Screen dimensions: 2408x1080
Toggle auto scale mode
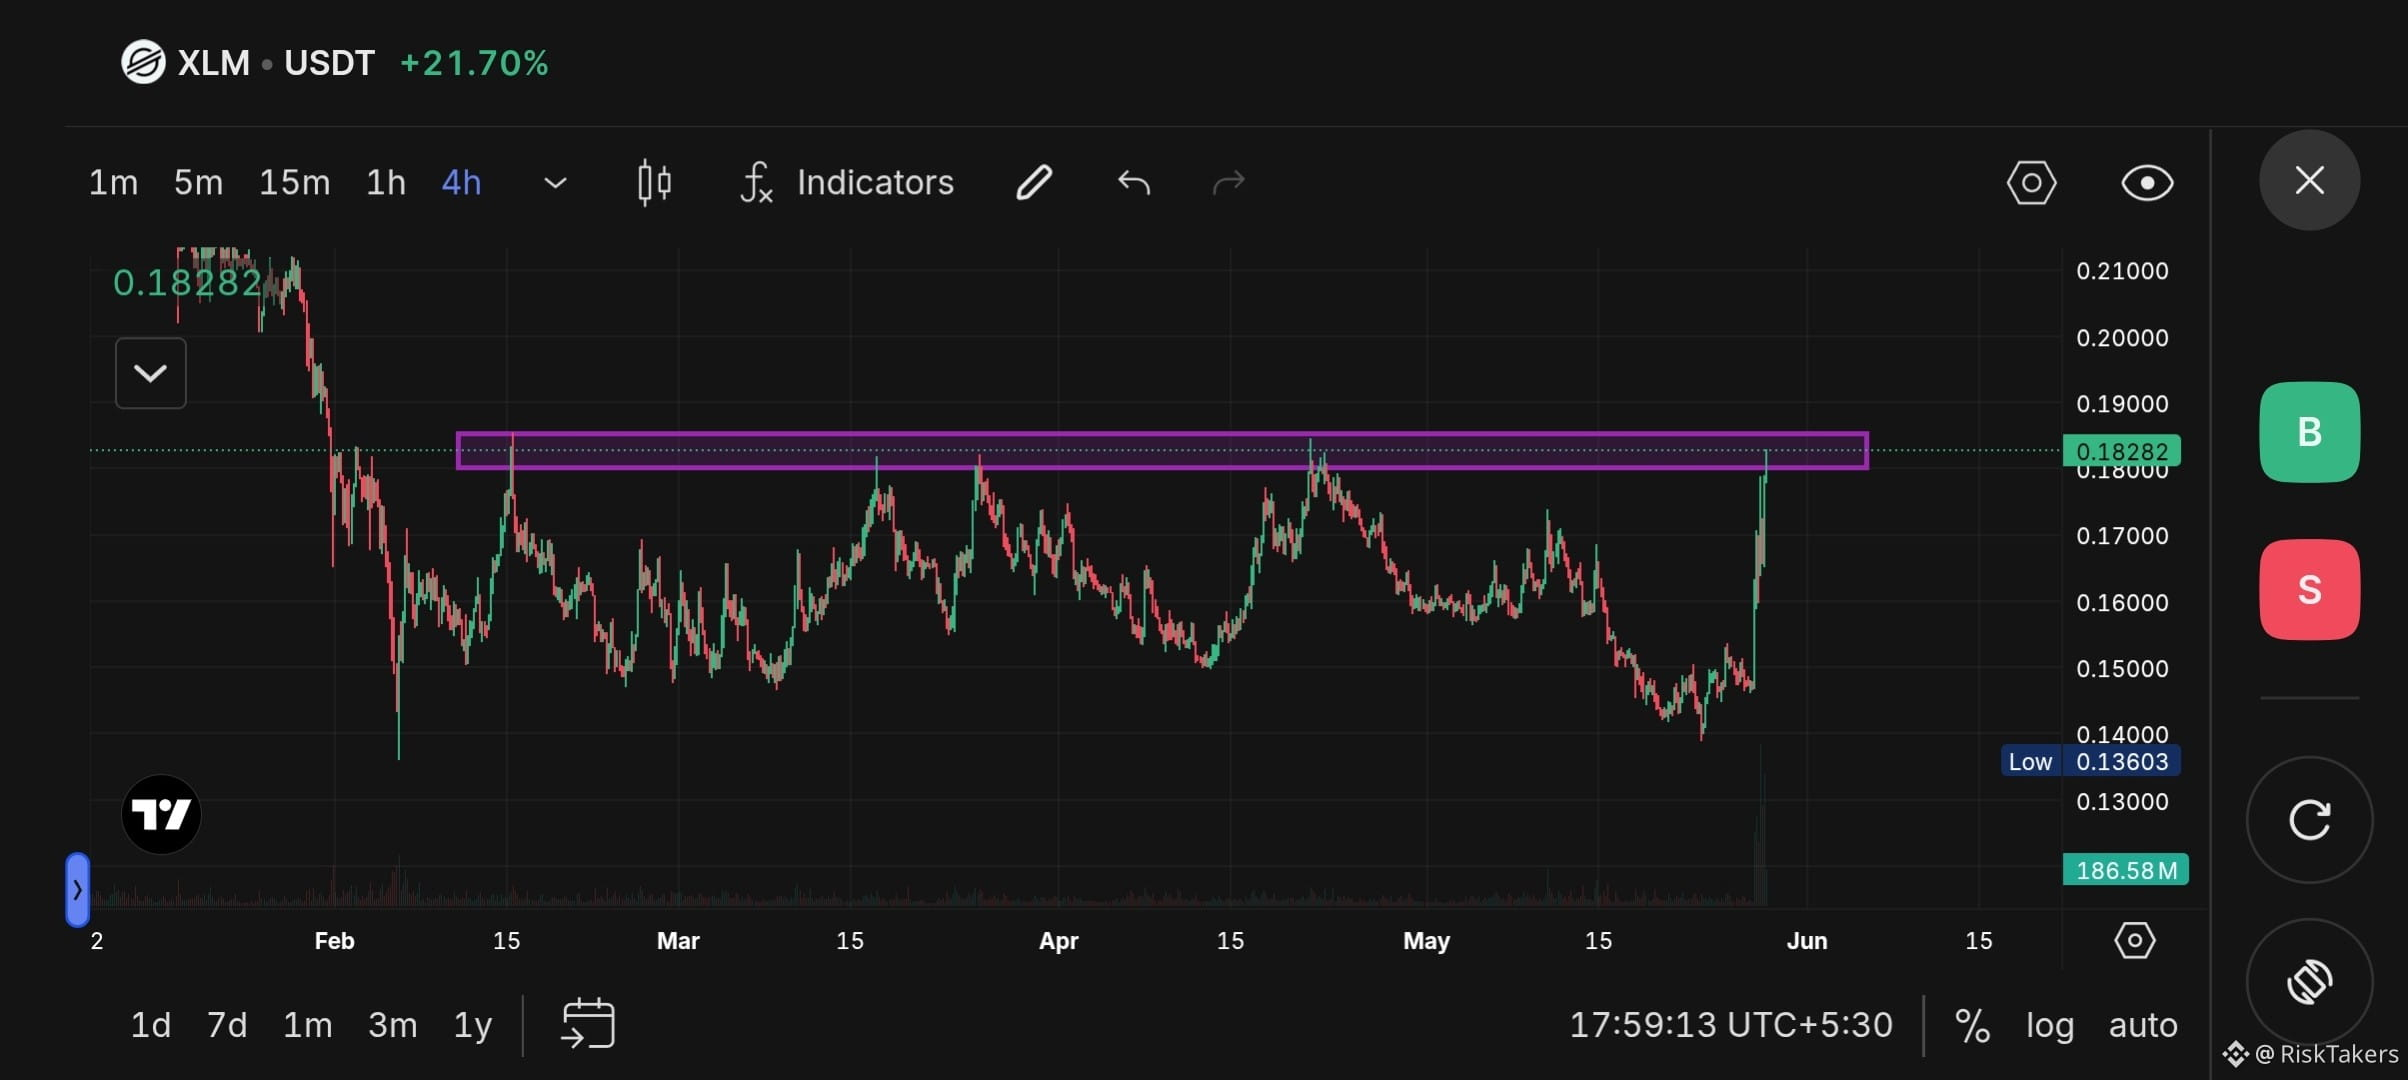click(x=2143, y=1026)
